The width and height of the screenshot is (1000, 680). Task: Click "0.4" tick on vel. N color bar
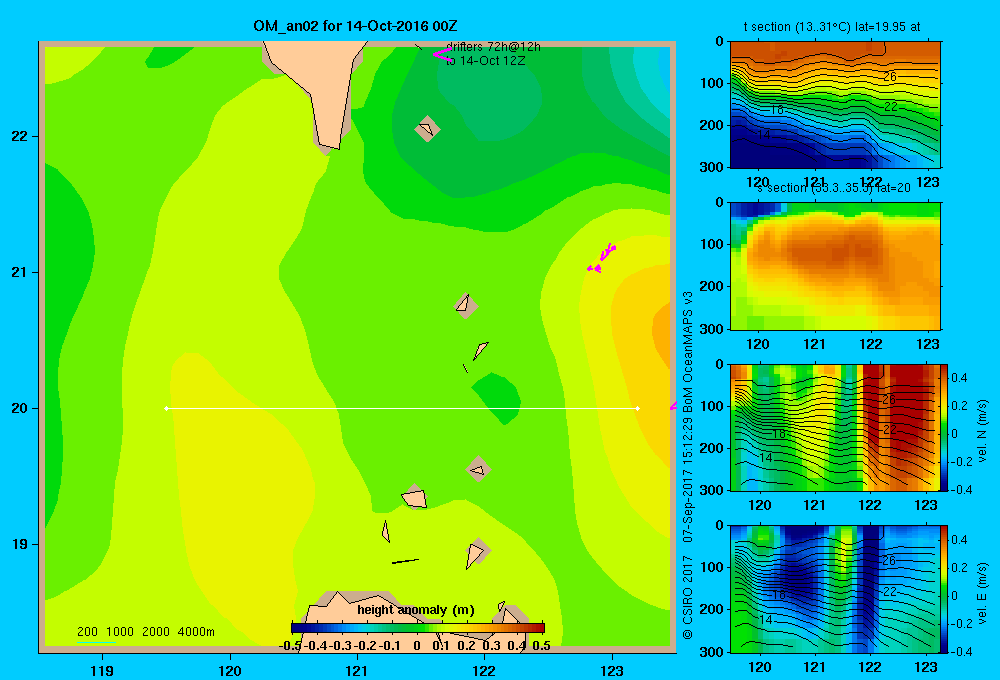[960, 378]
